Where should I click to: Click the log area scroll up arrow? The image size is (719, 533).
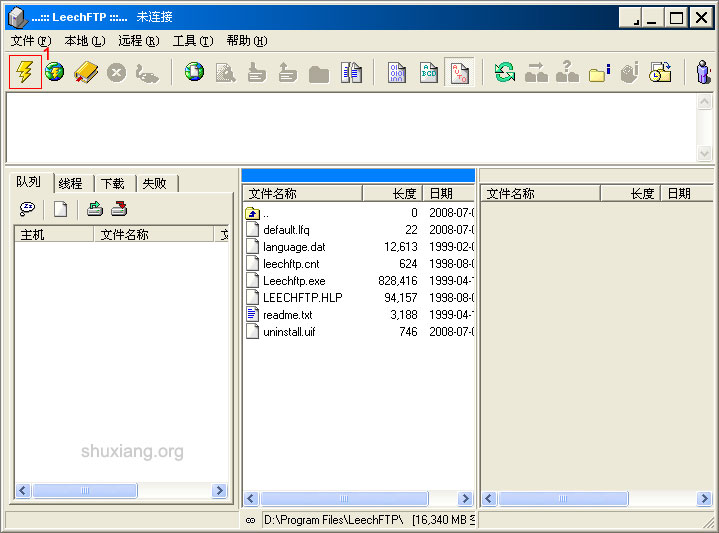705,101
